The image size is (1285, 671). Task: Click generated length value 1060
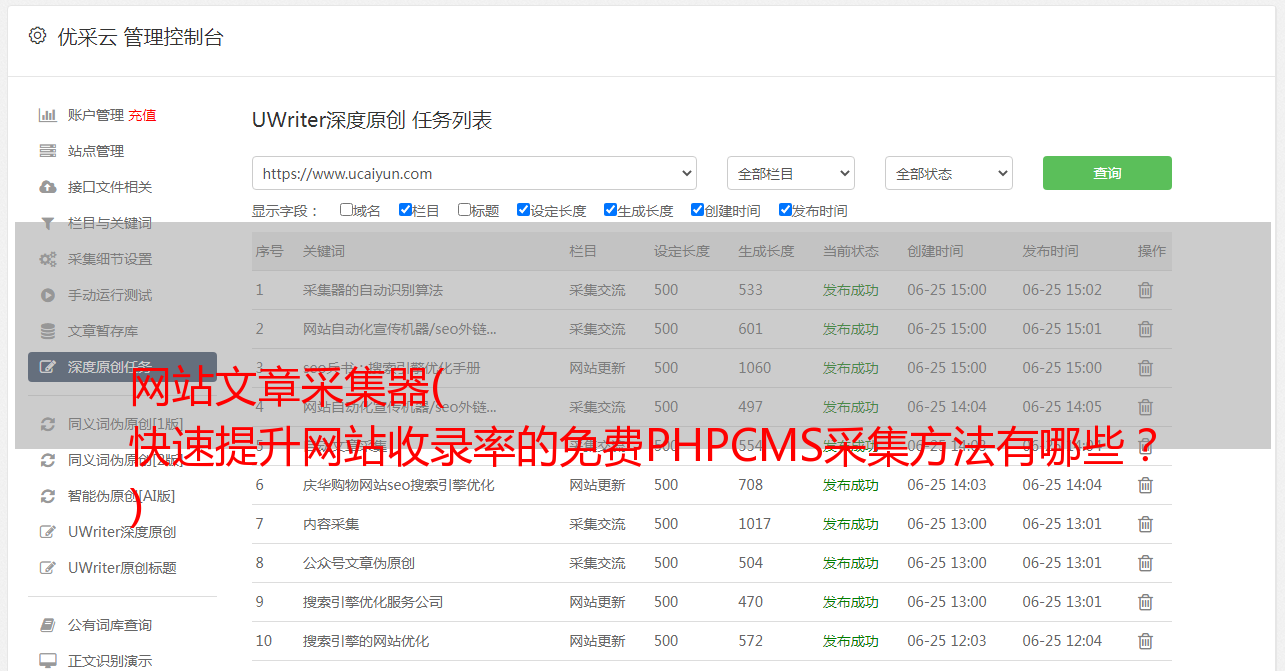point(755,368)
